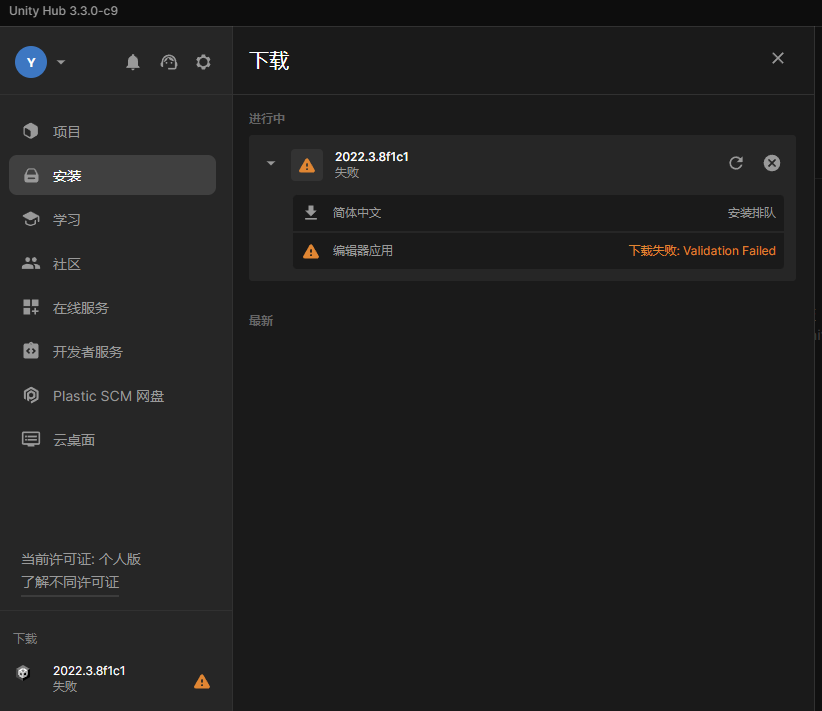Collapse the 2022.3.8f1c1 download details
Image resolution: width=822 pixels, height=711 pixels.
coord(271,163)
